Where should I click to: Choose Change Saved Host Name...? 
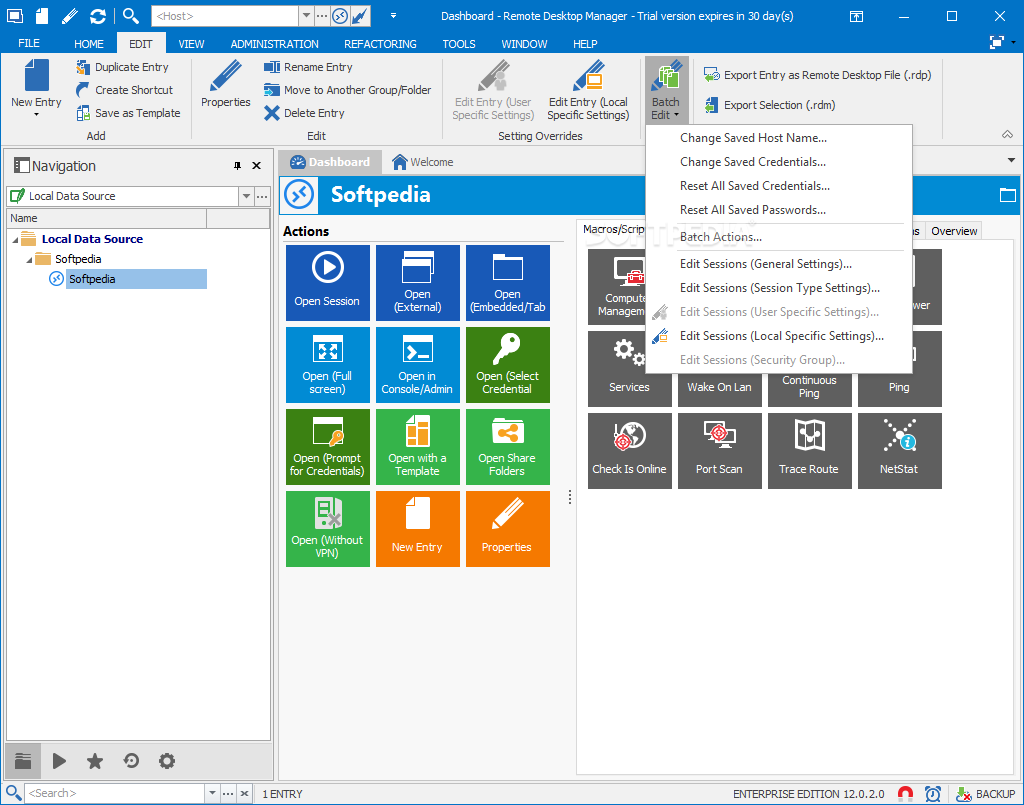click(x=753, y=138)
